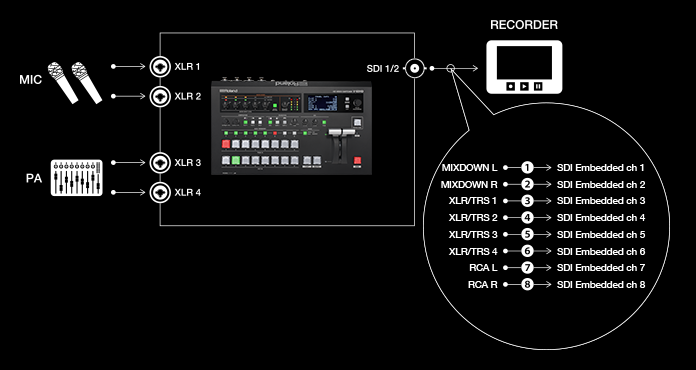
Task: Click the RECORDER heading text
Action: coord(524,25)
